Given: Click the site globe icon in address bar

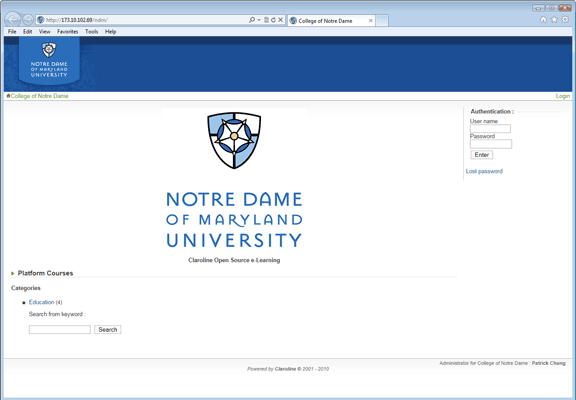Looking at the screenshot, I should [40, 20].
